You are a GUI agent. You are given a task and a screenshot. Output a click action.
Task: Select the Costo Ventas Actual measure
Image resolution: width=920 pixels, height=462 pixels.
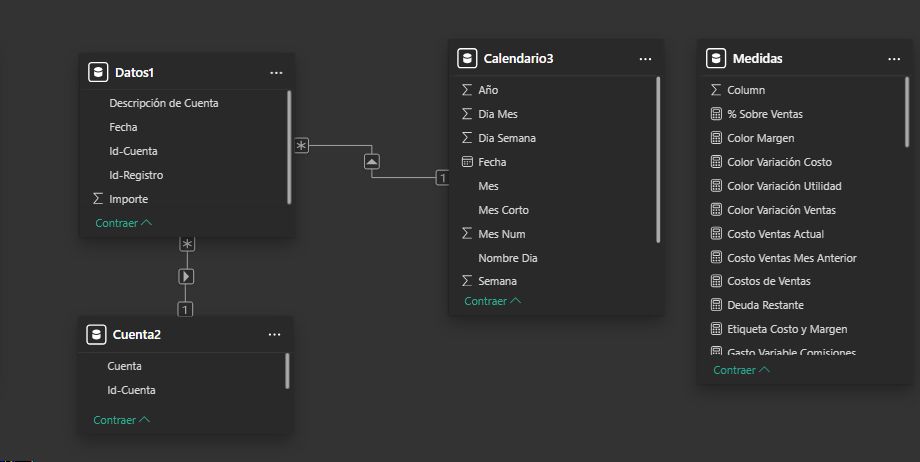point(775,234)
